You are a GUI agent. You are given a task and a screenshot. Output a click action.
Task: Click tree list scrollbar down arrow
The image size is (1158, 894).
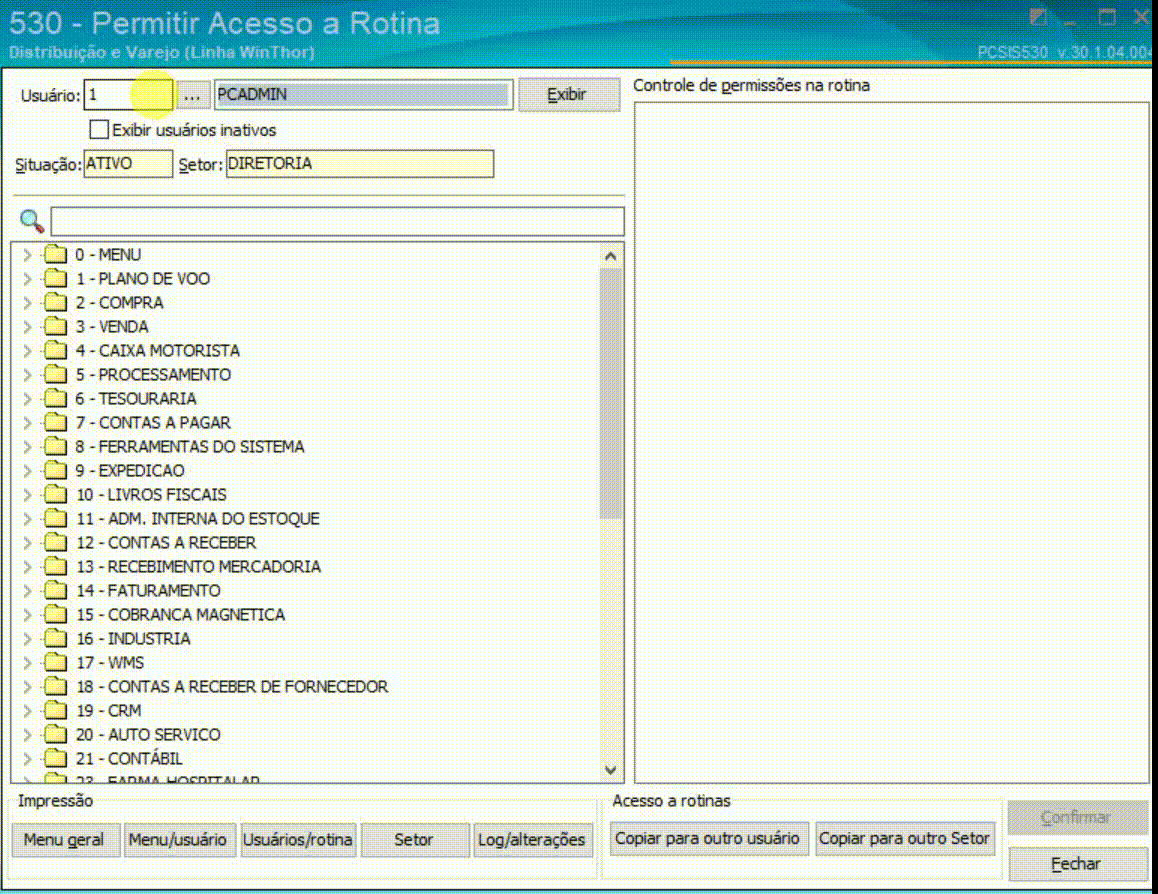point(611,770)
